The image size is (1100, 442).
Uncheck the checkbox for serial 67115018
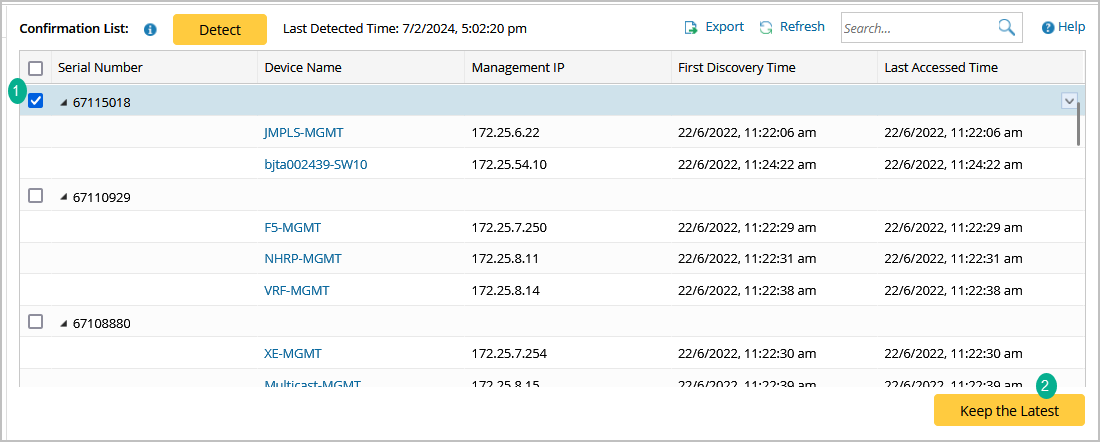click(36, 101)
